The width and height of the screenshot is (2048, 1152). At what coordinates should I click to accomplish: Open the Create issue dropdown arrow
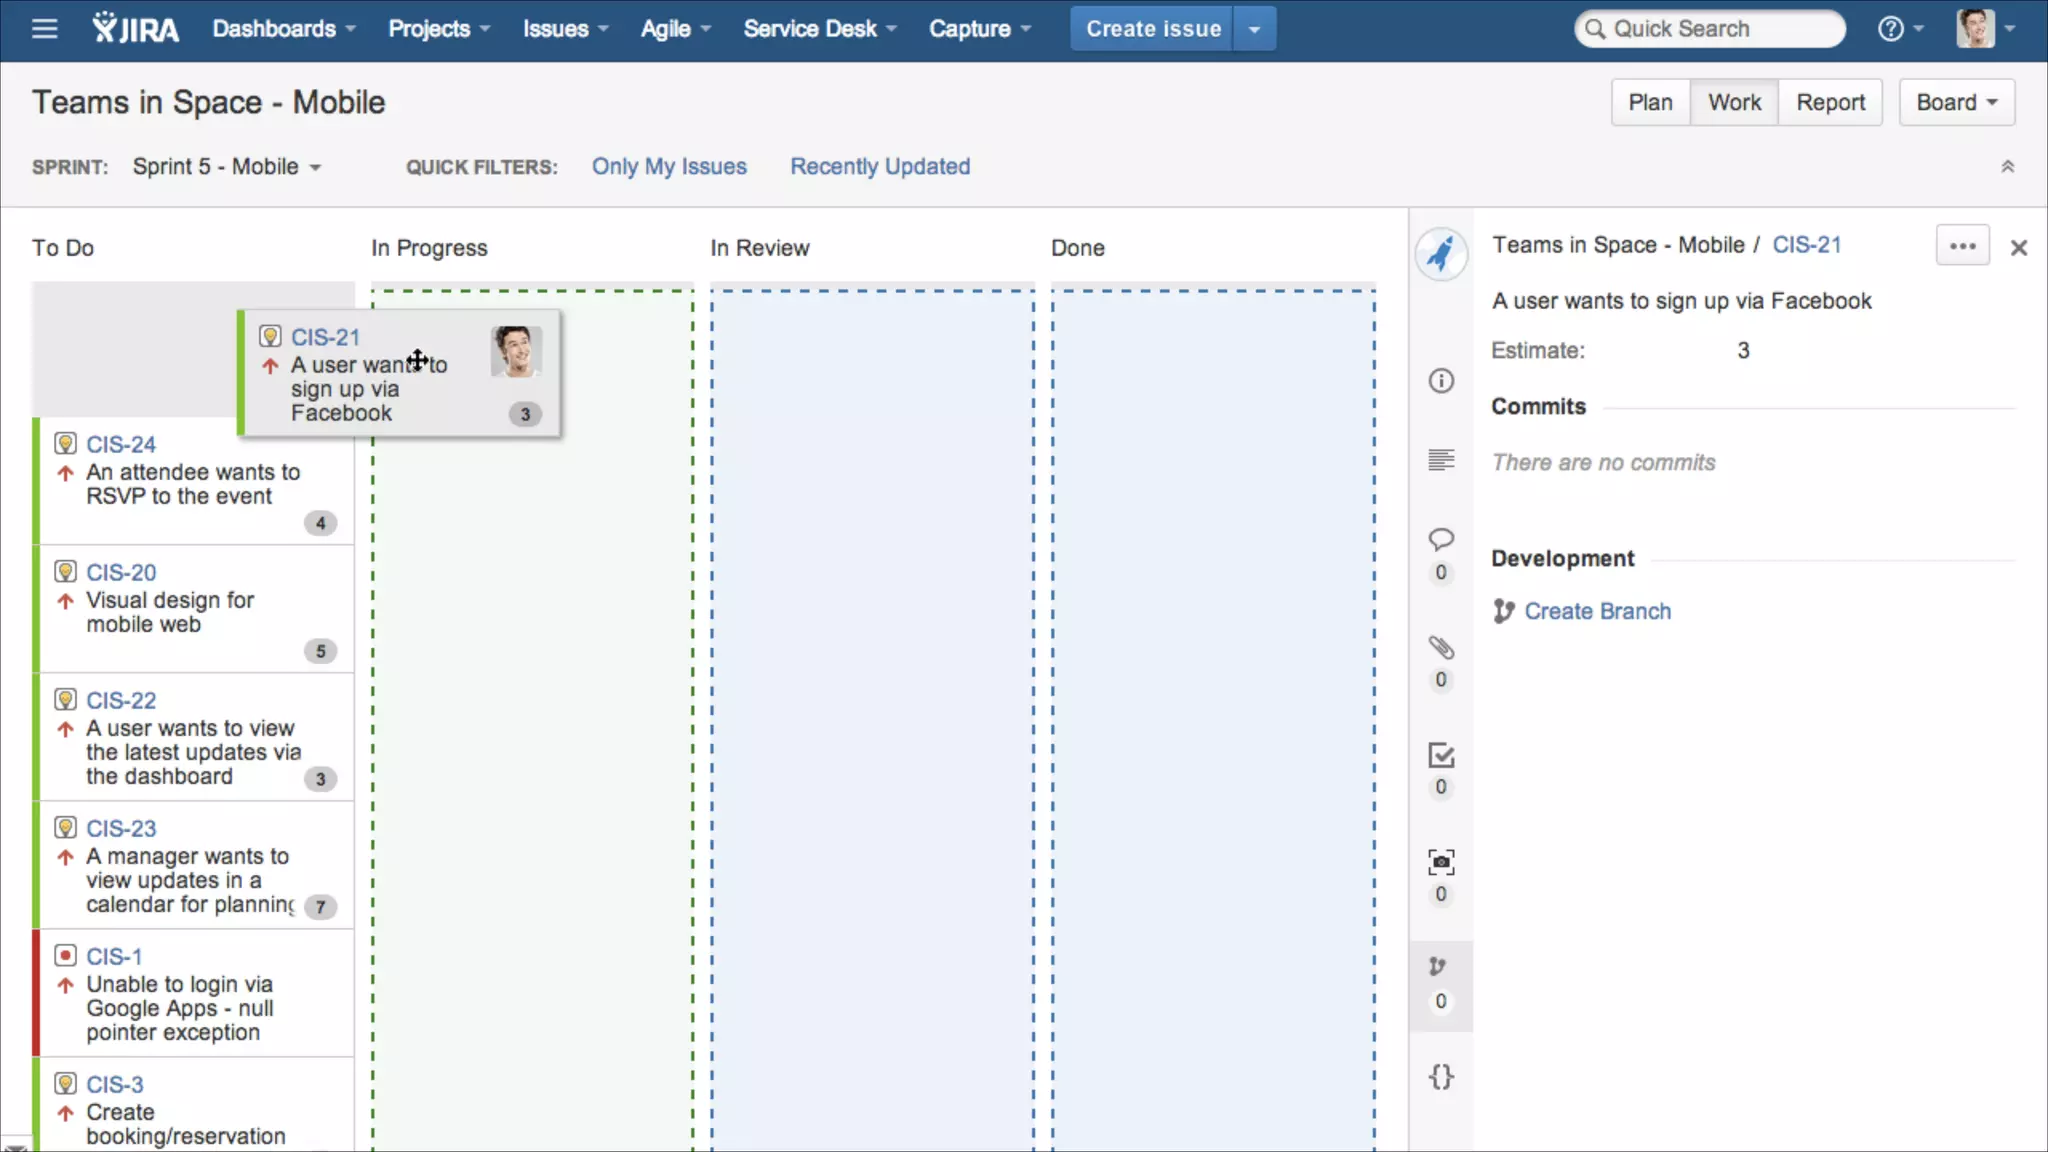click(x=1254, y=29)
